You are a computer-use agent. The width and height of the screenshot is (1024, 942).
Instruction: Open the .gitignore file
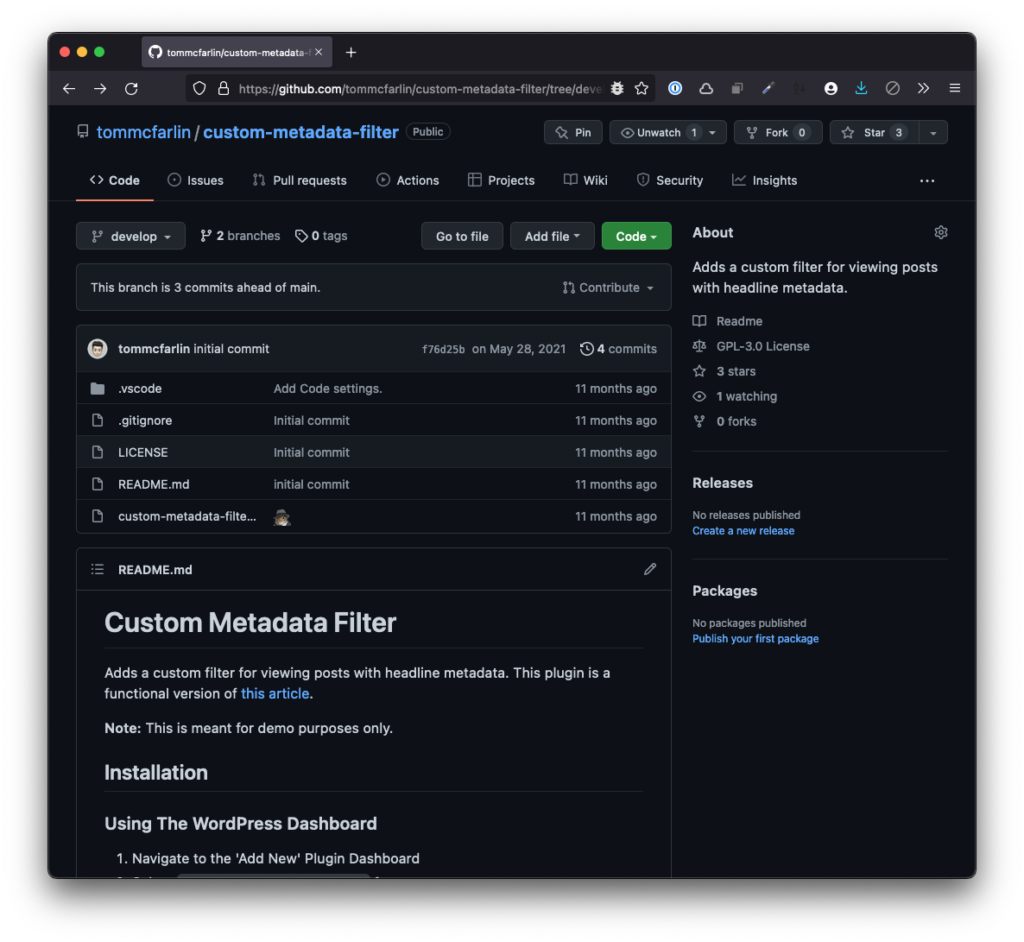pos(145,421)
